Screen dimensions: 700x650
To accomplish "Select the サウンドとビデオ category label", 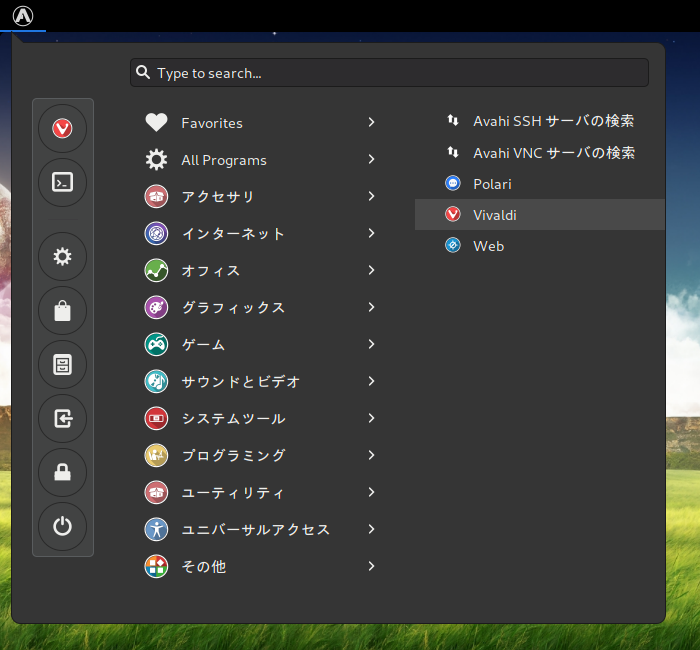I will pyautogui.click(x=241, y=382).
